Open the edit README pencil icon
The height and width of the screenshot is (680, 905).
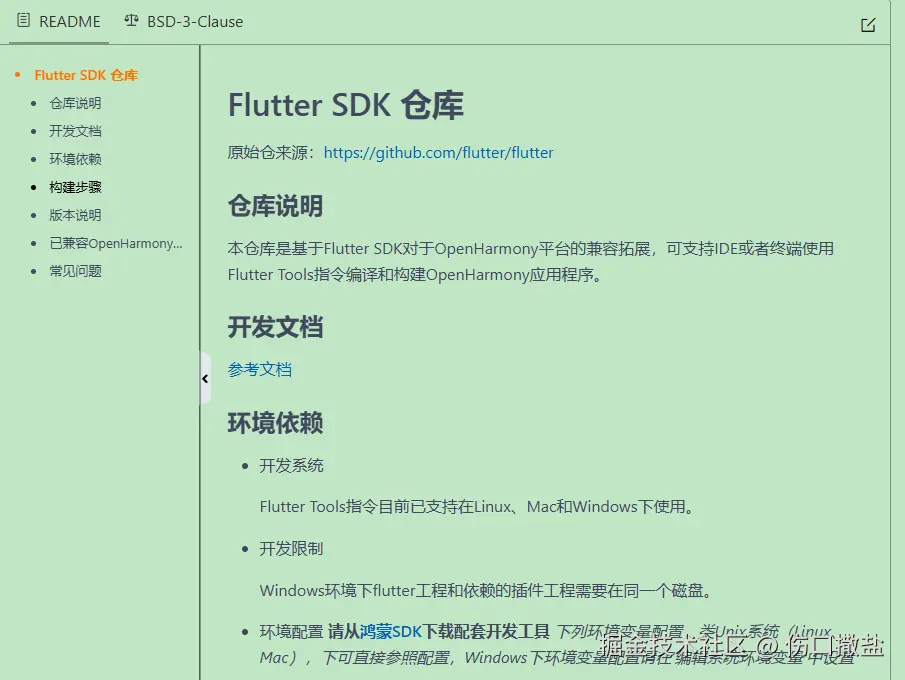(x=868, y=25)
